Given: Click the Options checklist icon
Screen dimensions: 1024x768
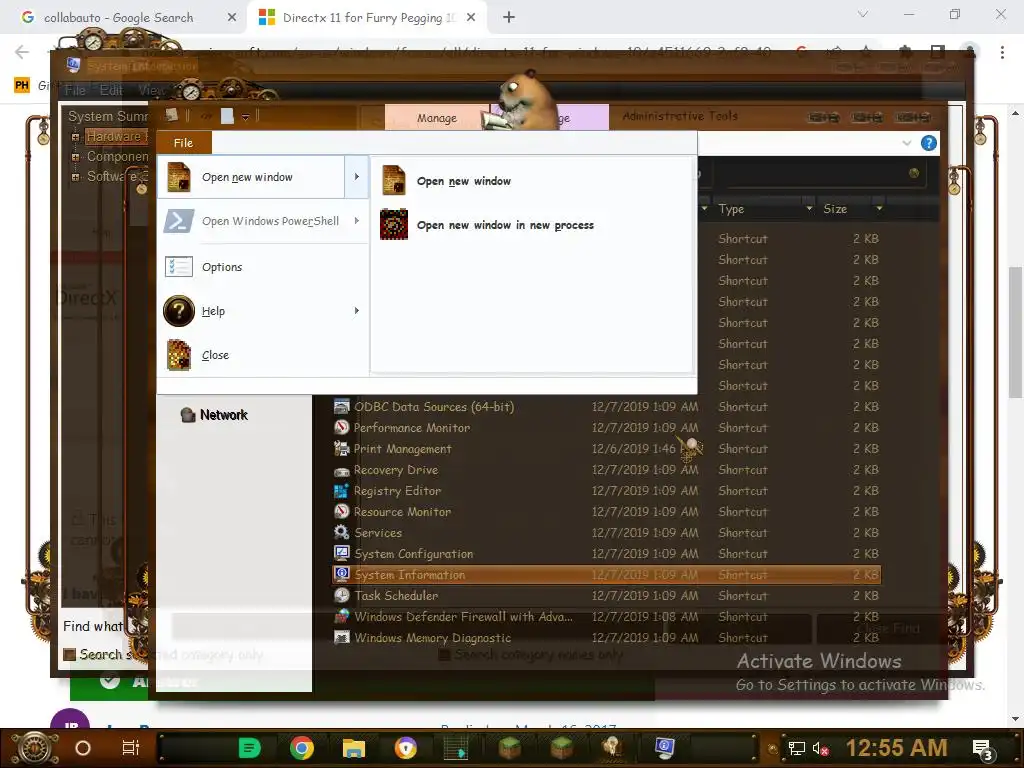Looking at the screenshot, I should click(x=178, y=266).
